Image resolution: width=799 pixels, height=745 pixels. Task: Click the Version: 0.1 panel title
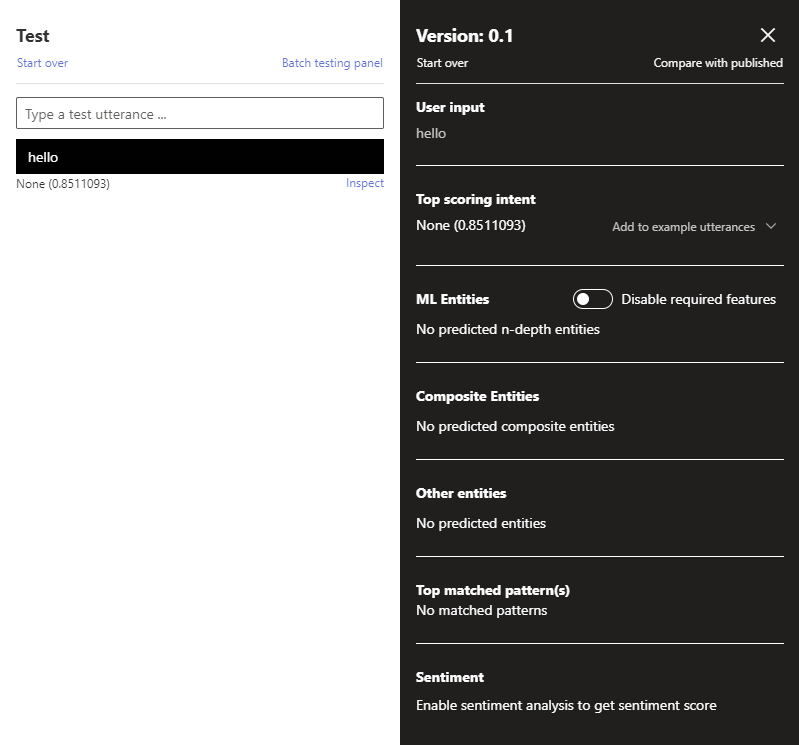[465, 36]
